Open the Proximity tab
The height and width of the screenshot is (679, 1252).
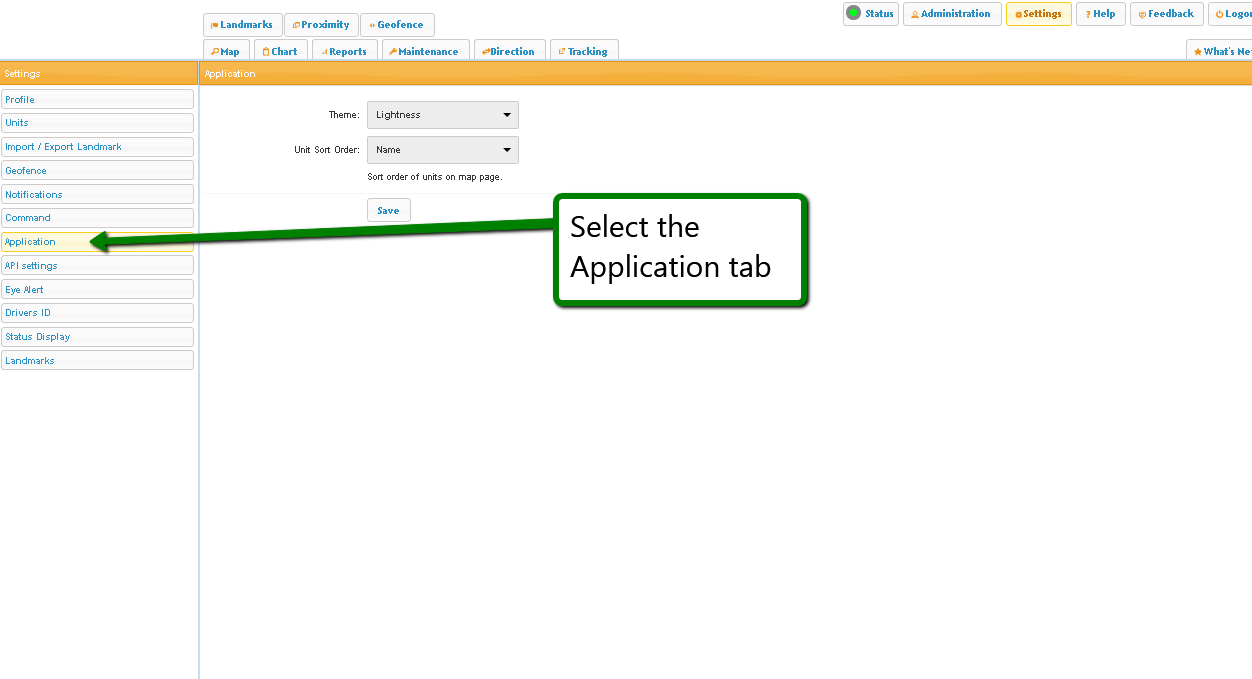click(x=321, y=25)
